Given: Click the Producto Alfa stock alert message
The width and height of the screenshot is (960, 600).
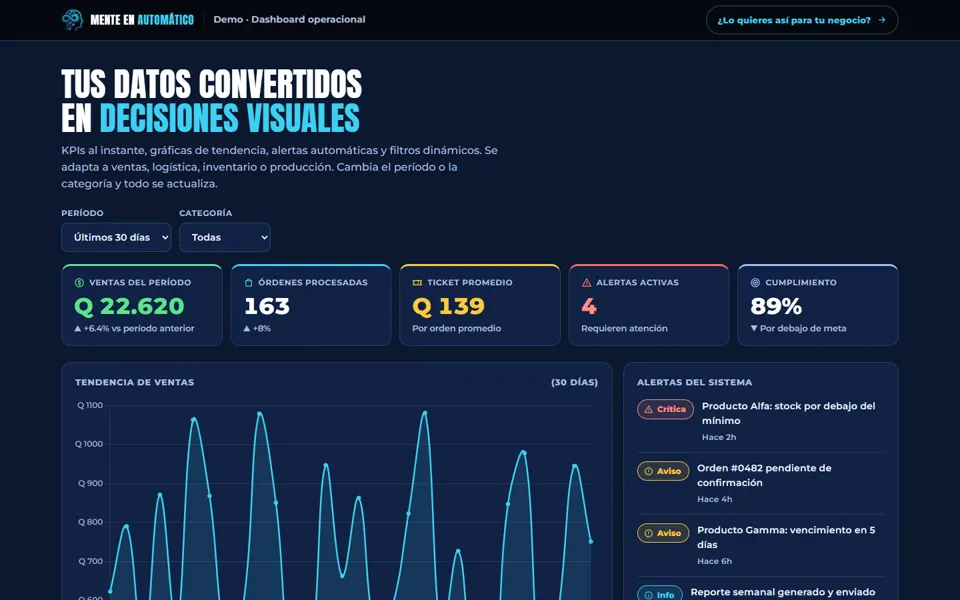Looking at the screenshot, I should tap(789, 413).
